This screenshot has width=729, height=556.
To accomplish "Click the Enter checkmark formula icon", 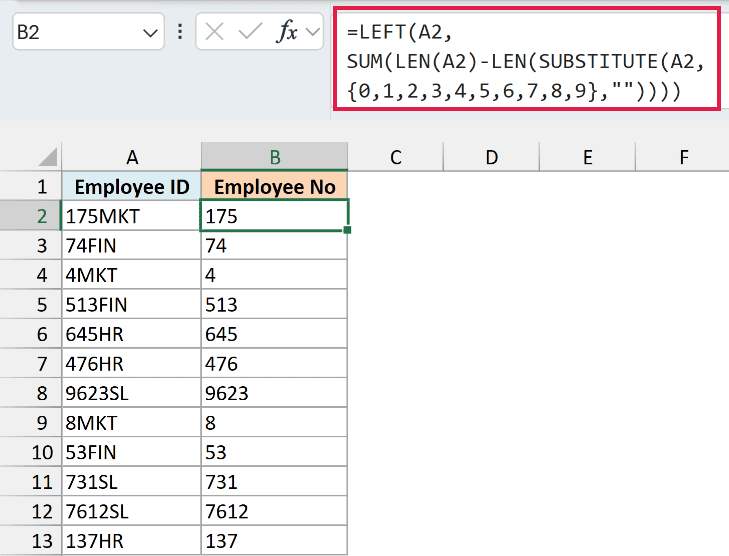I will pos(250,32).
